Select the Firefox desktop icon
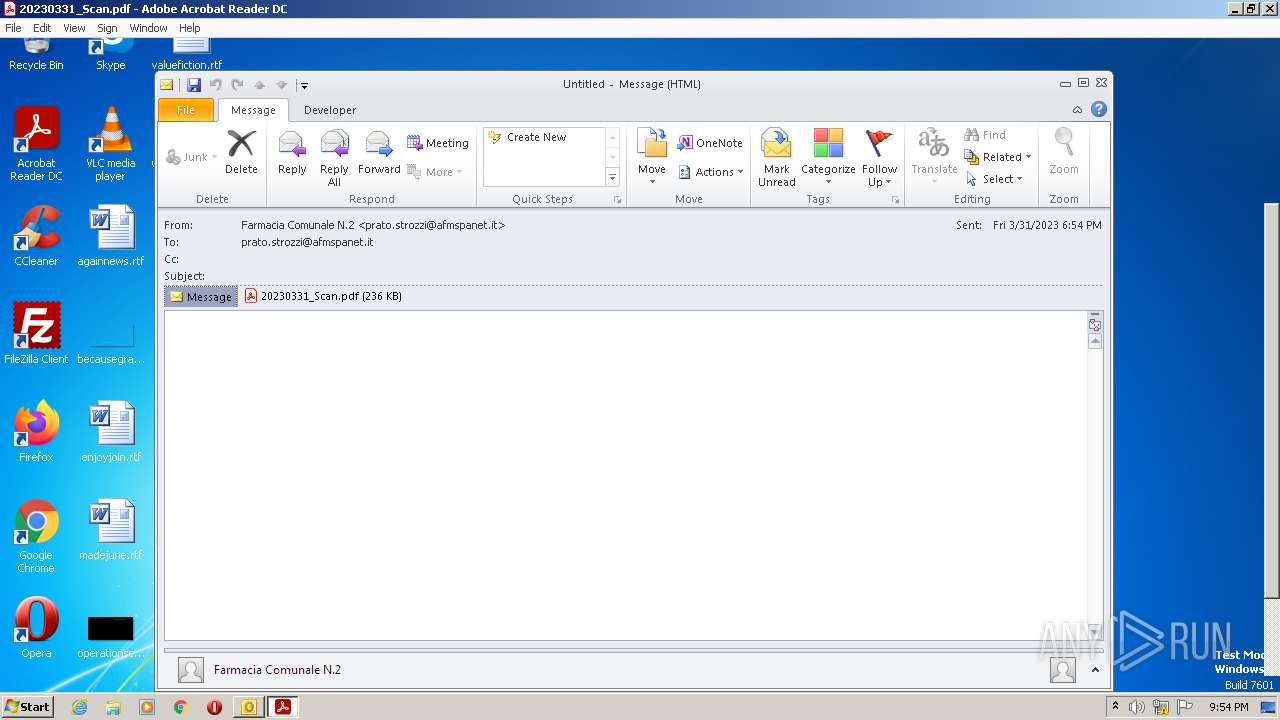Image resolution: width=1280 pixels, height=720 pixels. [x=36, y=431]
